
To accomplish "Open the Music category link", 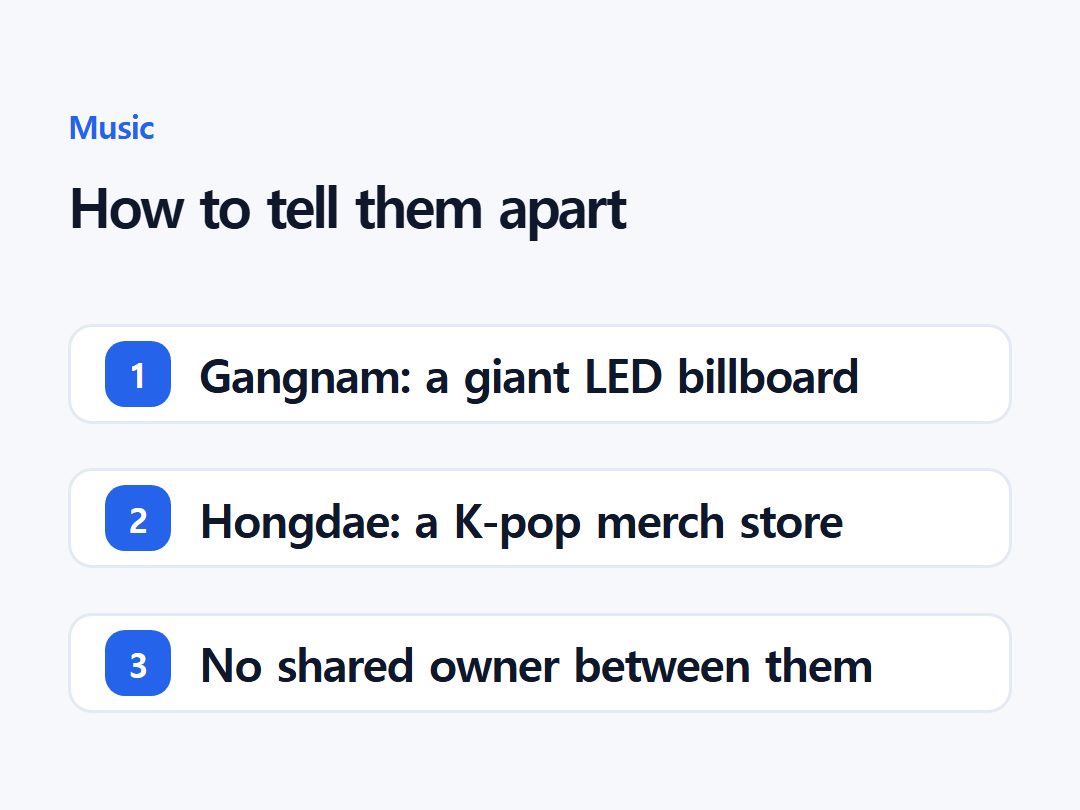I will pyautogui.click(x=112, y=128).
